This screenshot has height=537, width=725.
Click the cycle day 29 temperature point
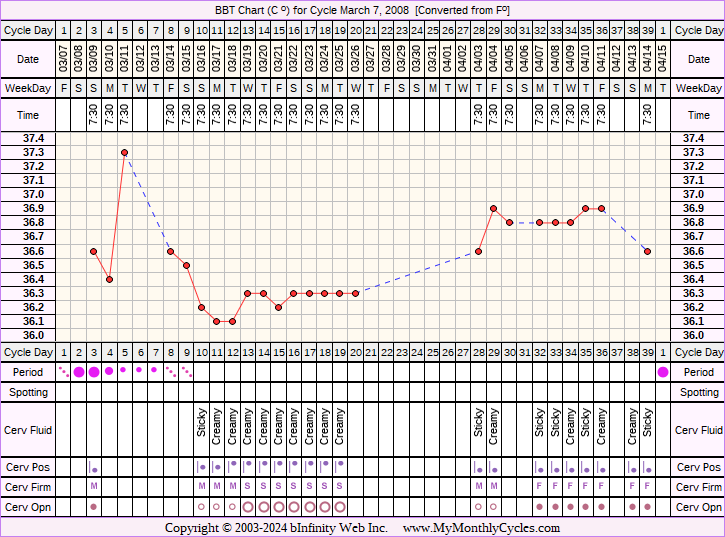click(494, 208)
